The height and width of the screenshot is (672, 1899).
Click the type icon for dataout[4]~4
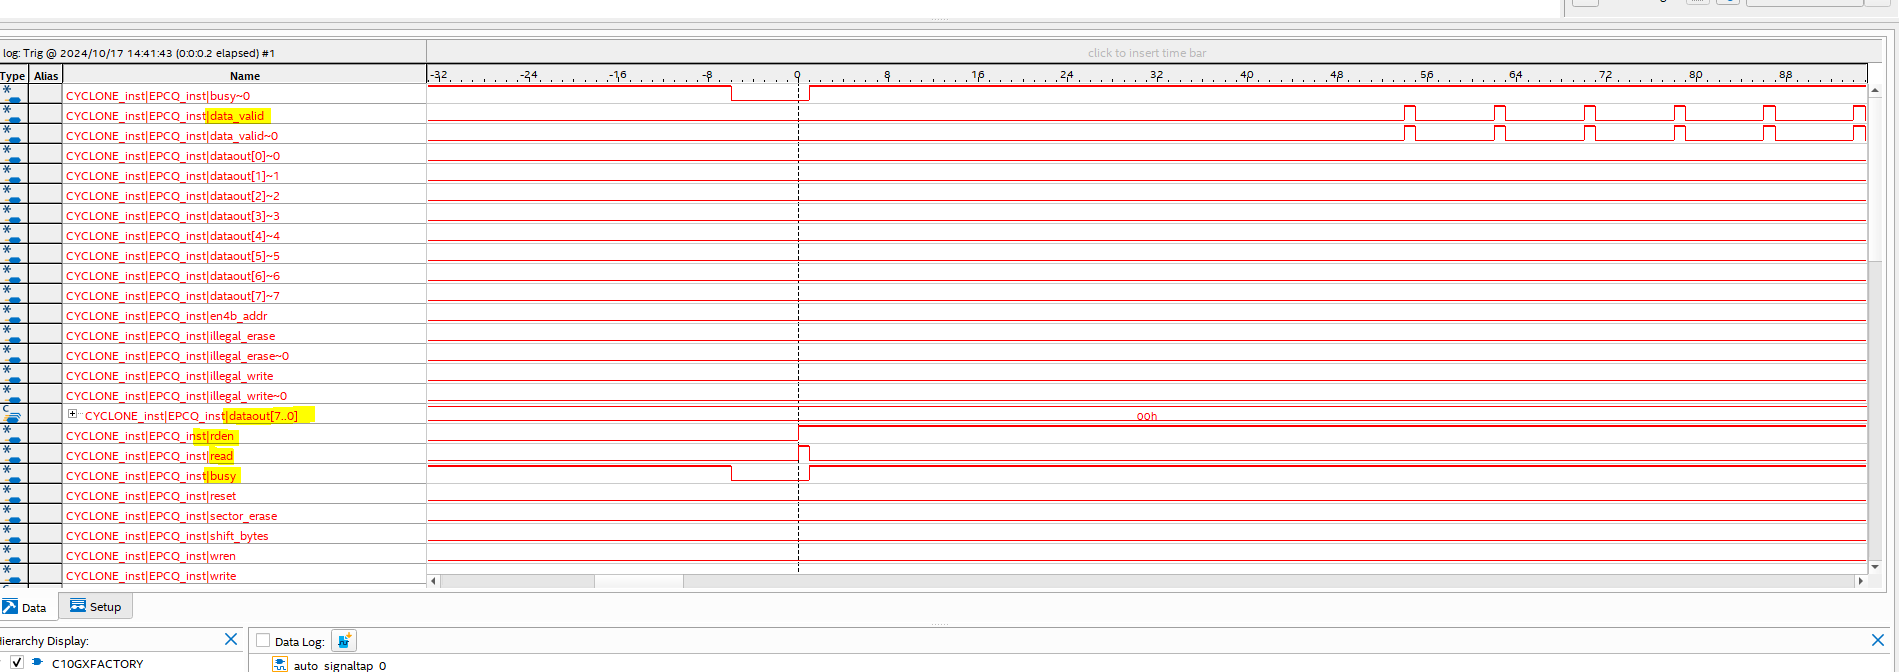pyautogui.click(x=13, y=235)
